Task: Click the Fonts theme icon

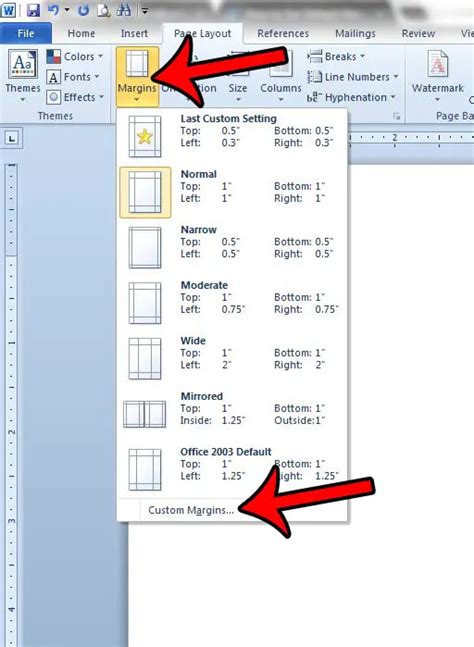Action: point(53,77)
